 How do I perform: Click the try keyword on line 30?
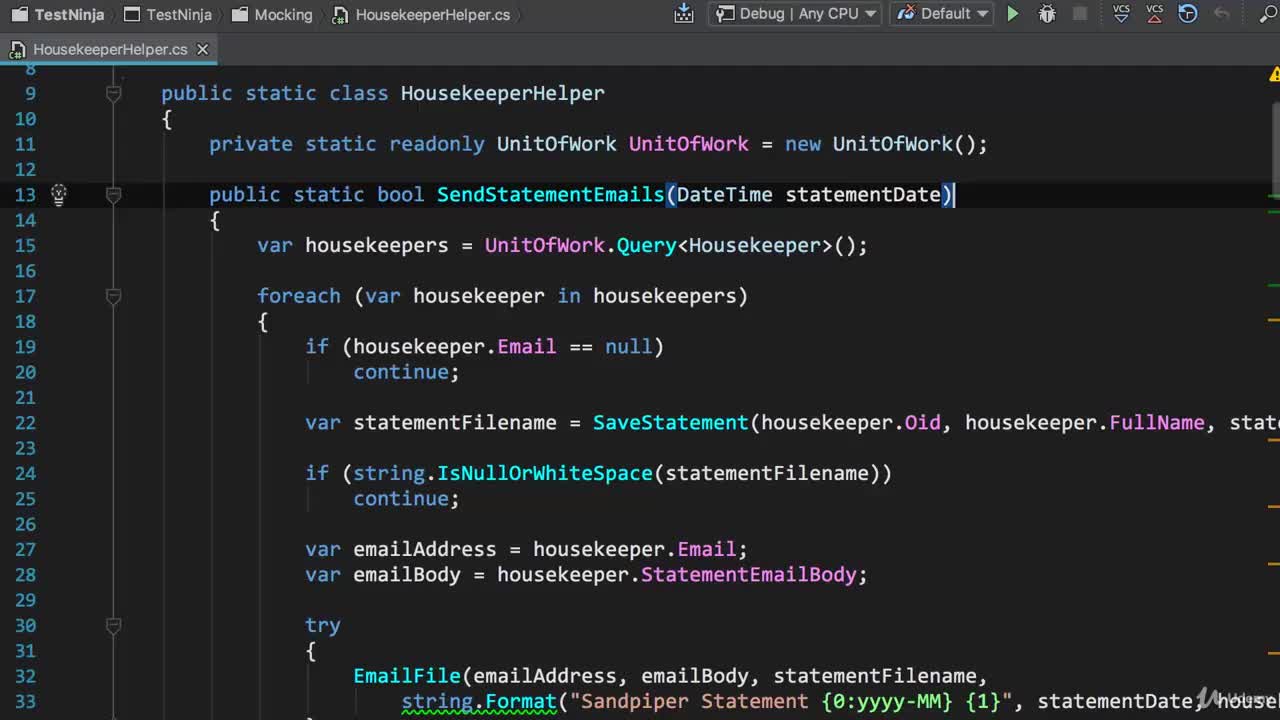tap(323, 625)
